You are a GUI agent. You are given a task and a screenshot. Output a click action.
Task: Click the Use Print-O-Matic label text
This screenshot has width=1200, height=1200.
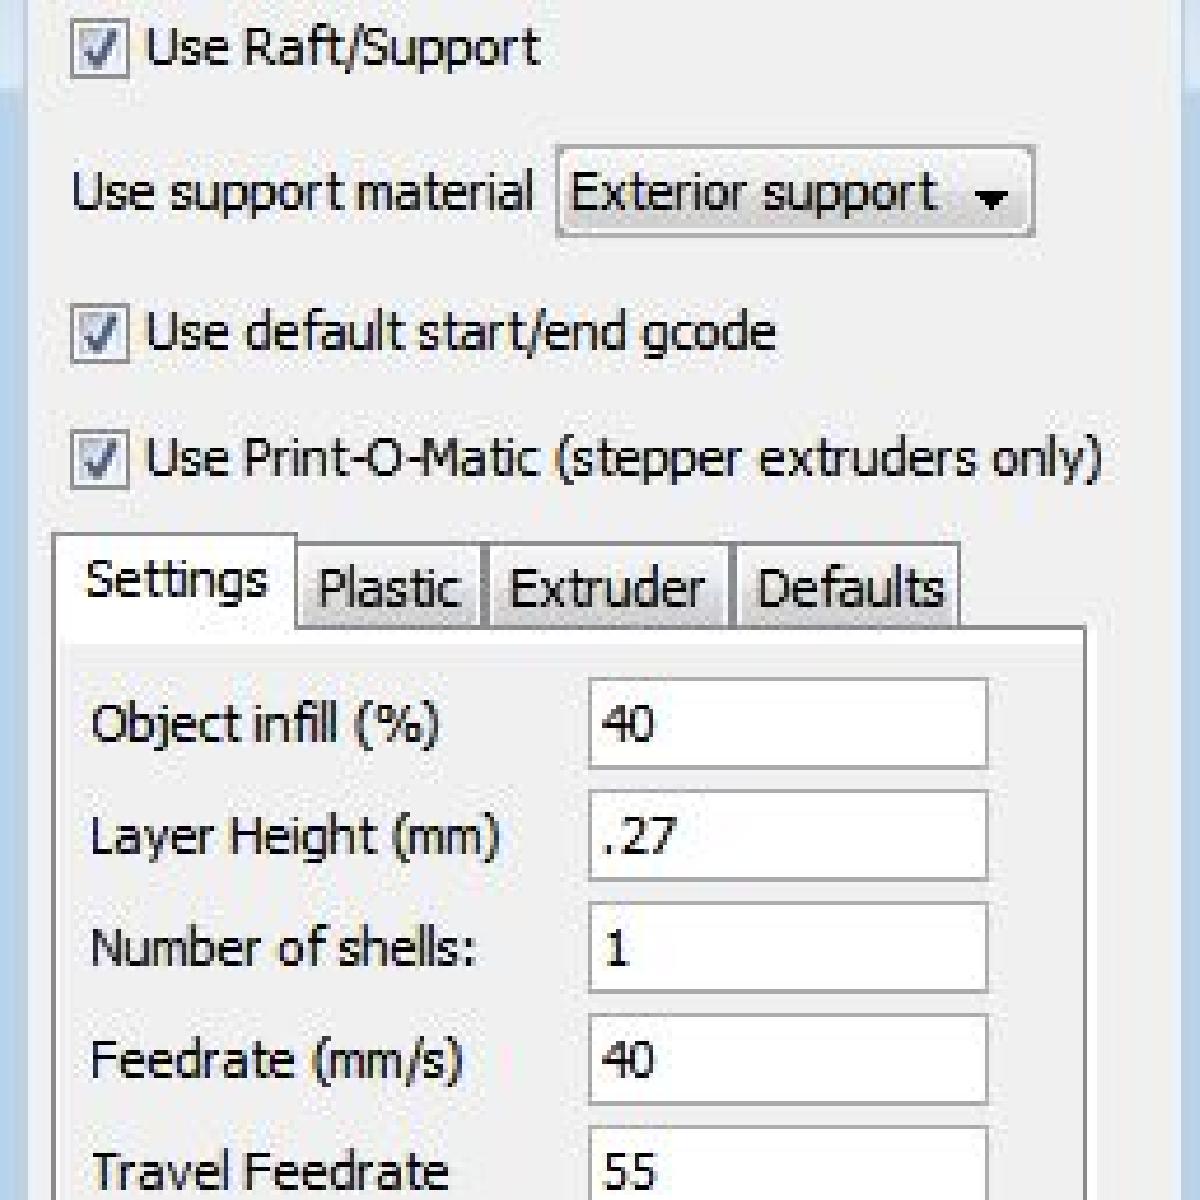point(623,458)
